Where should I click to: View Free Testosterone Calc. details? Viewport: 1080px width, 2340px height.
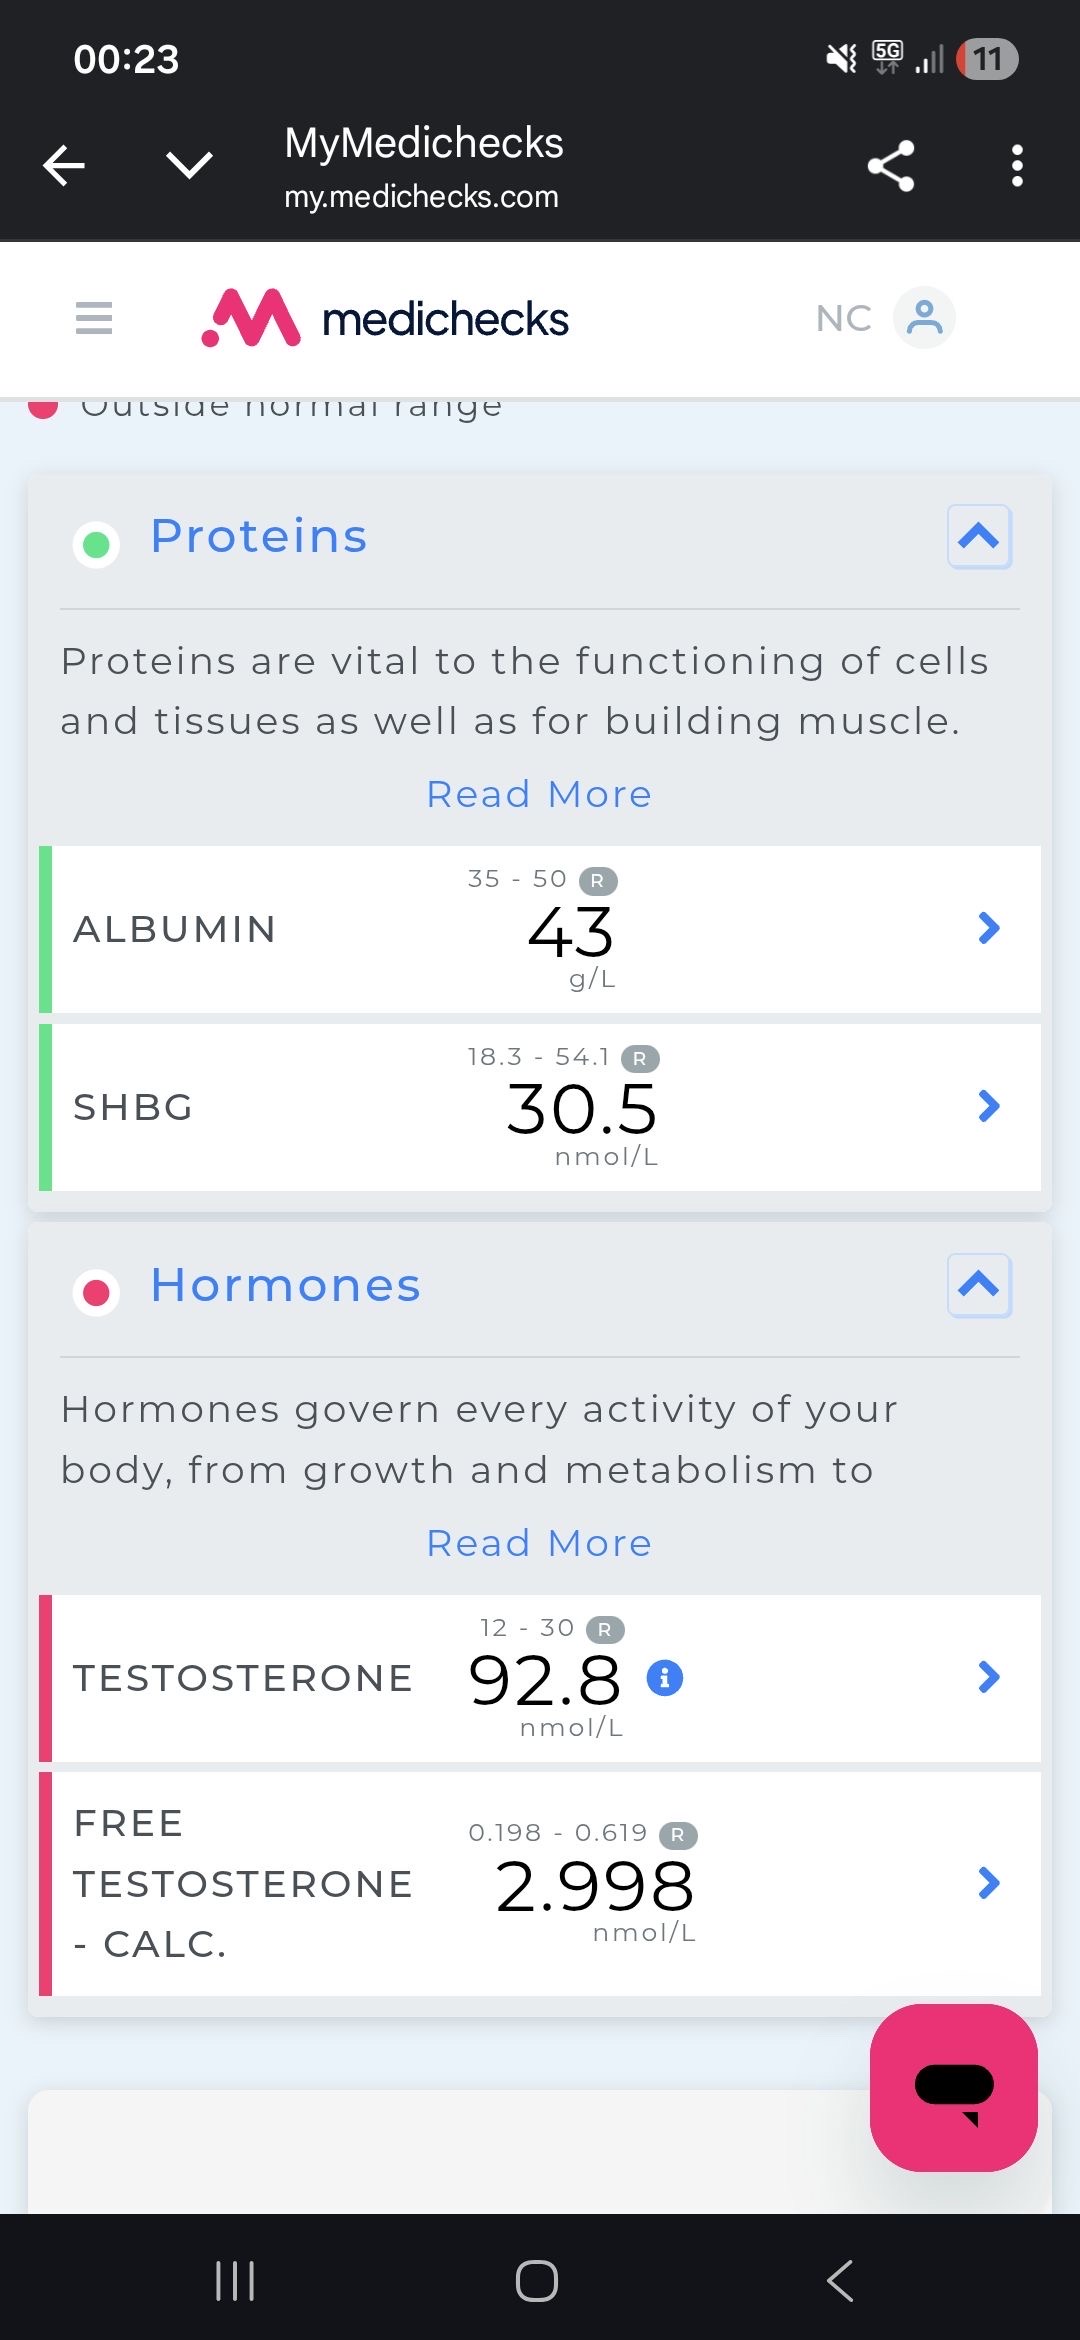click(988, 1883)
